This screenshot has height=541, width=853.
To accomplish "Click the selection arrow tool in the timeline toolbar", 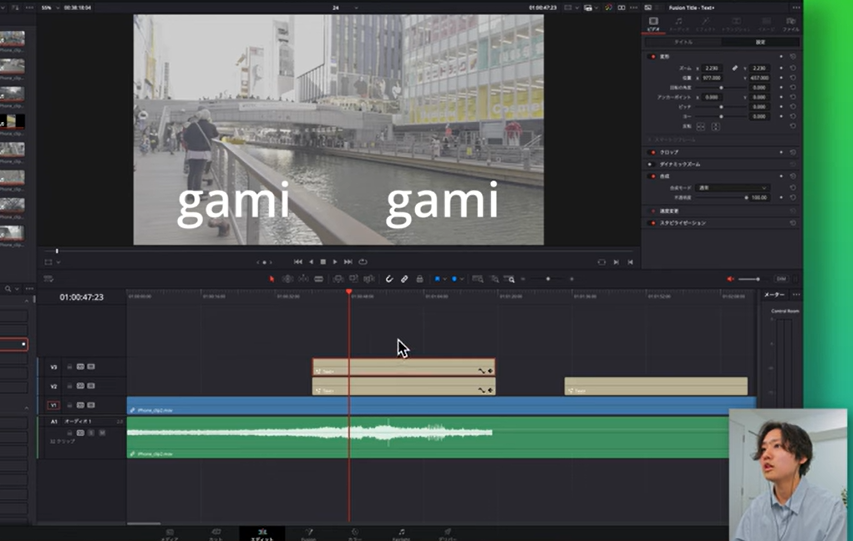I will pyautogui.click(x=272, y=279).
